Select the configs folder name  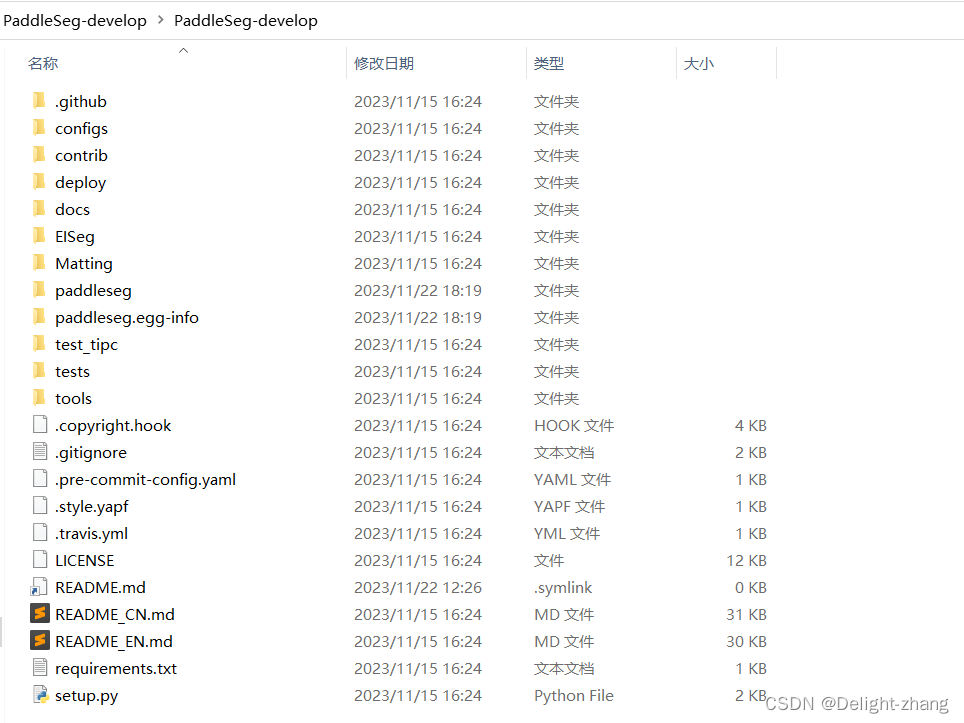tap(81, 128)
